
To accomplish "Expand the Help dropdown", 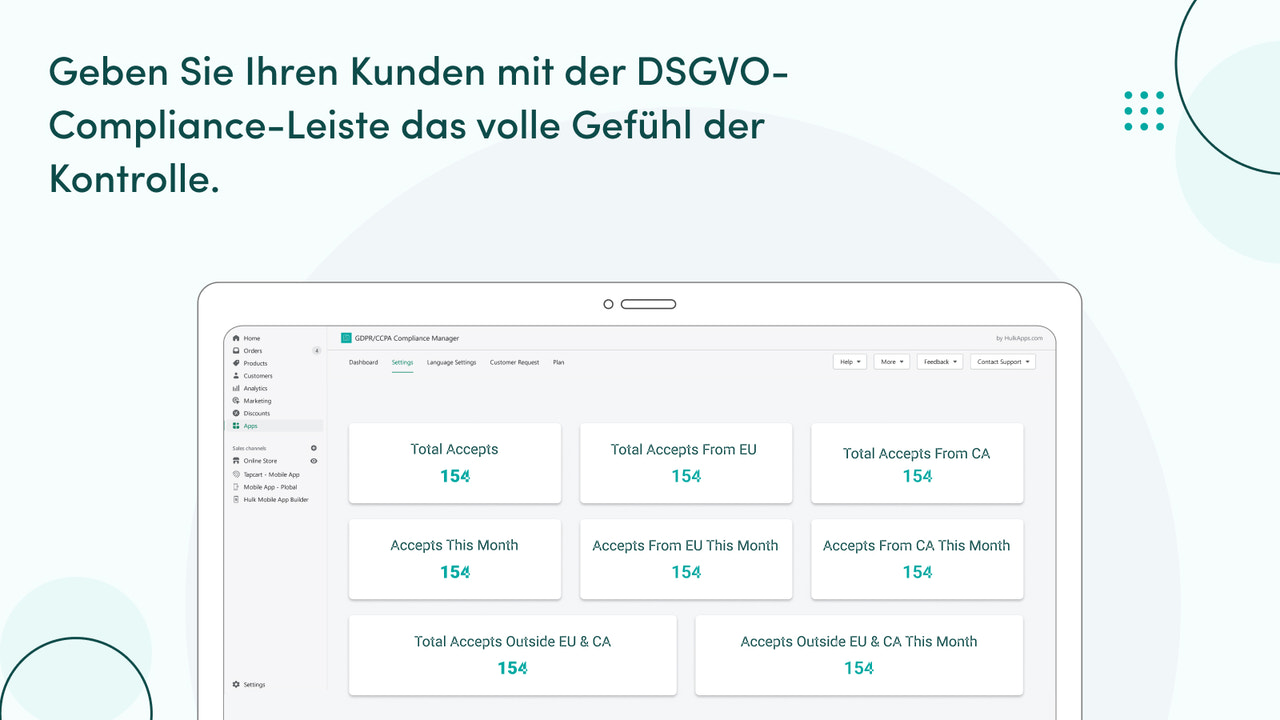I will point(850,362).
